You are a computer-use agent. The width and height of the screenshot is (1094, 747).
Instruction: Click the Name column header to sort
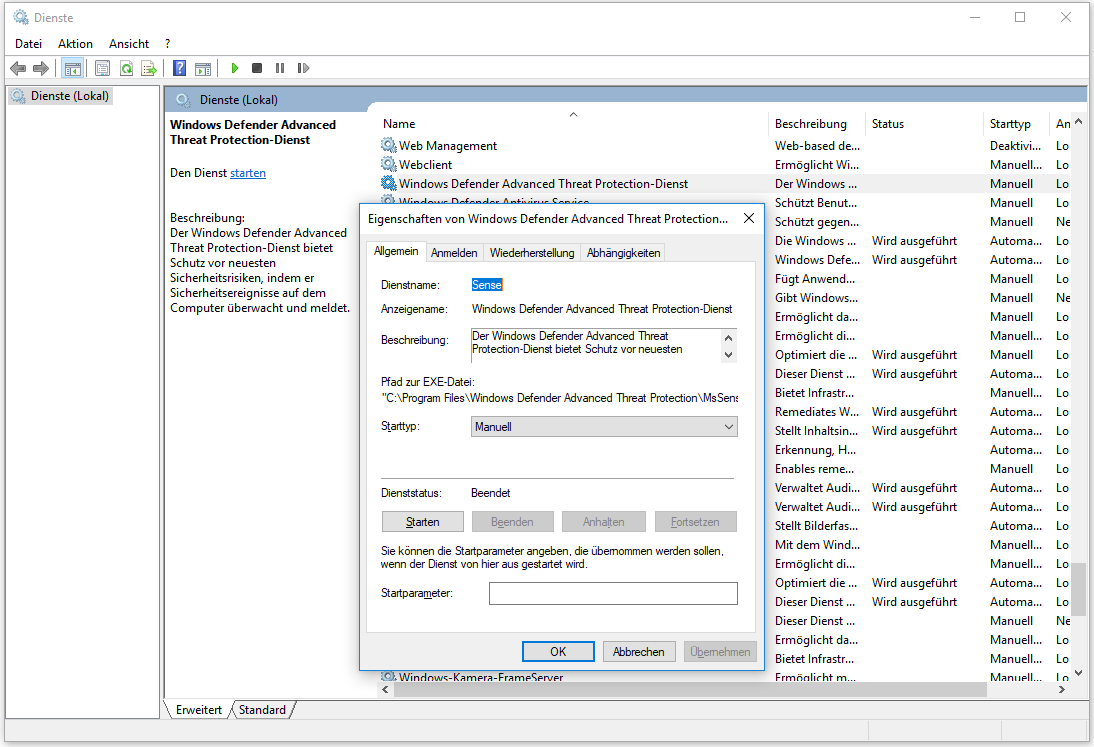399,124
